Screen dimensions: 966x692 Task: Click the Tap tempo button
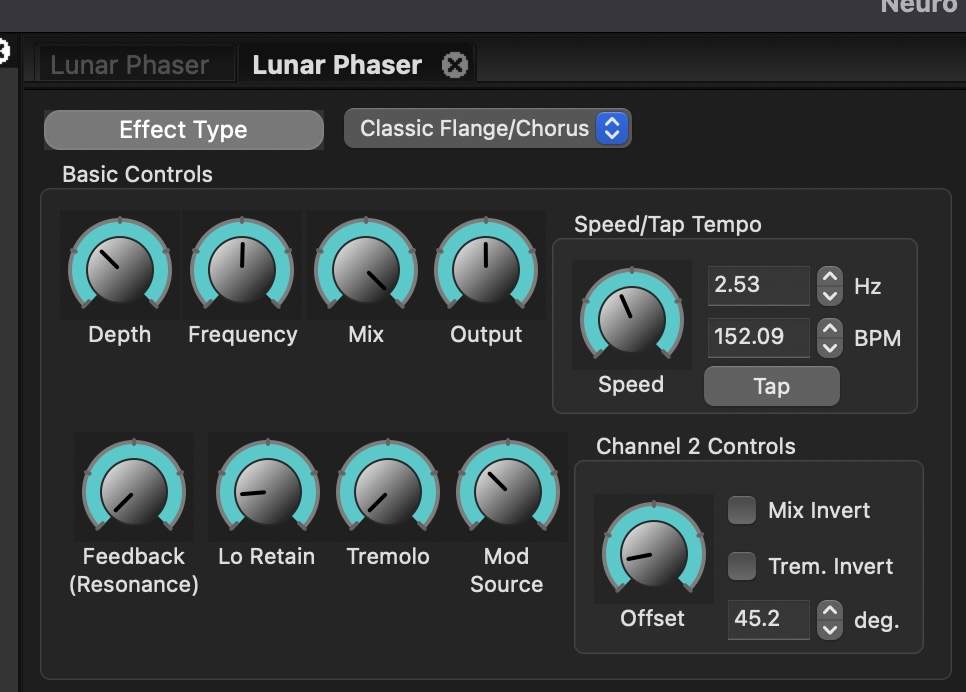coord(772,386)
